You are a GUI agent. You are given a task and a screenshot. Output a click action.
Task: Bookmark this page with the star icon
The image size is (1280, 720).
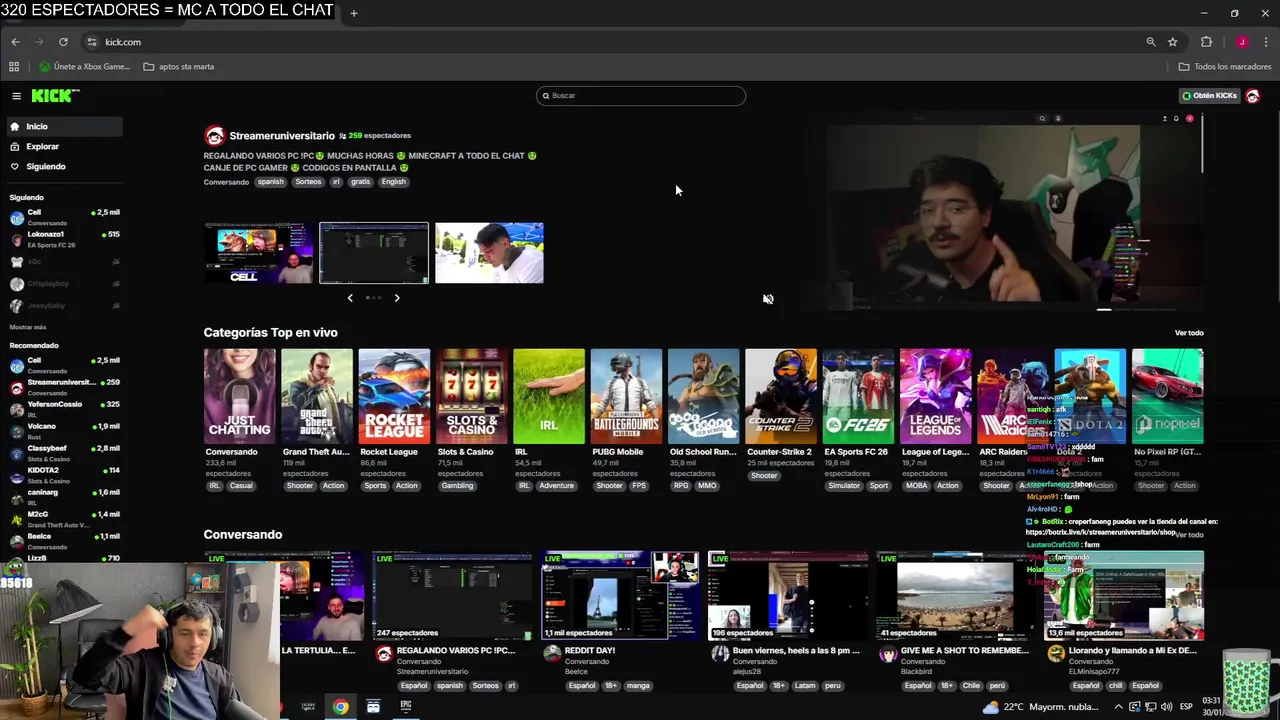(x=1173, y=42)
